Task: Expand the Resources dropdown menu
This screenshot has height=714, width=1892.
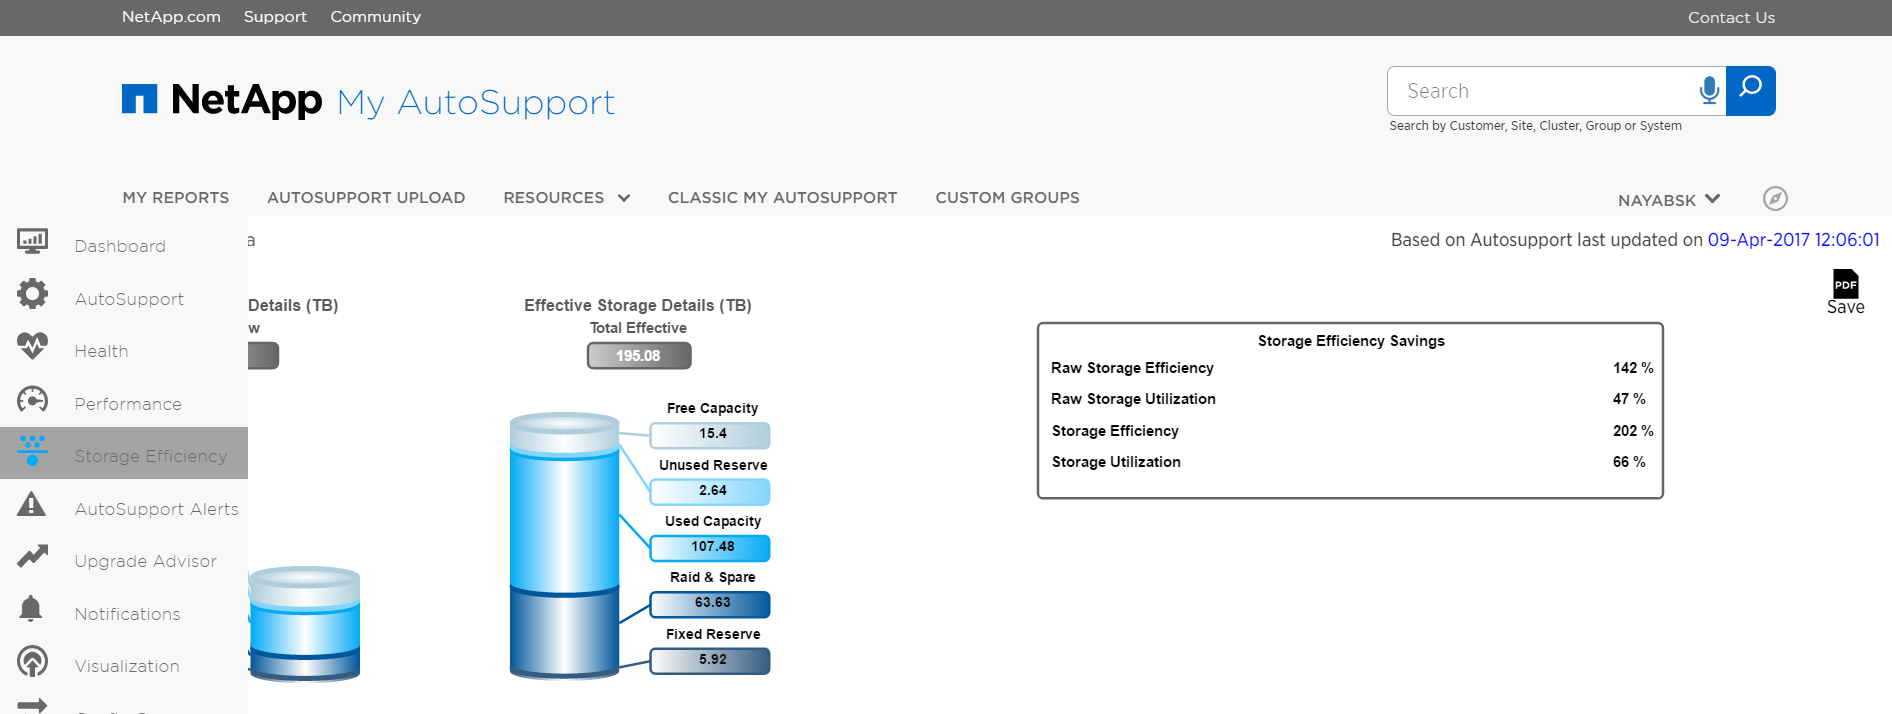Action: click(566, 198)
